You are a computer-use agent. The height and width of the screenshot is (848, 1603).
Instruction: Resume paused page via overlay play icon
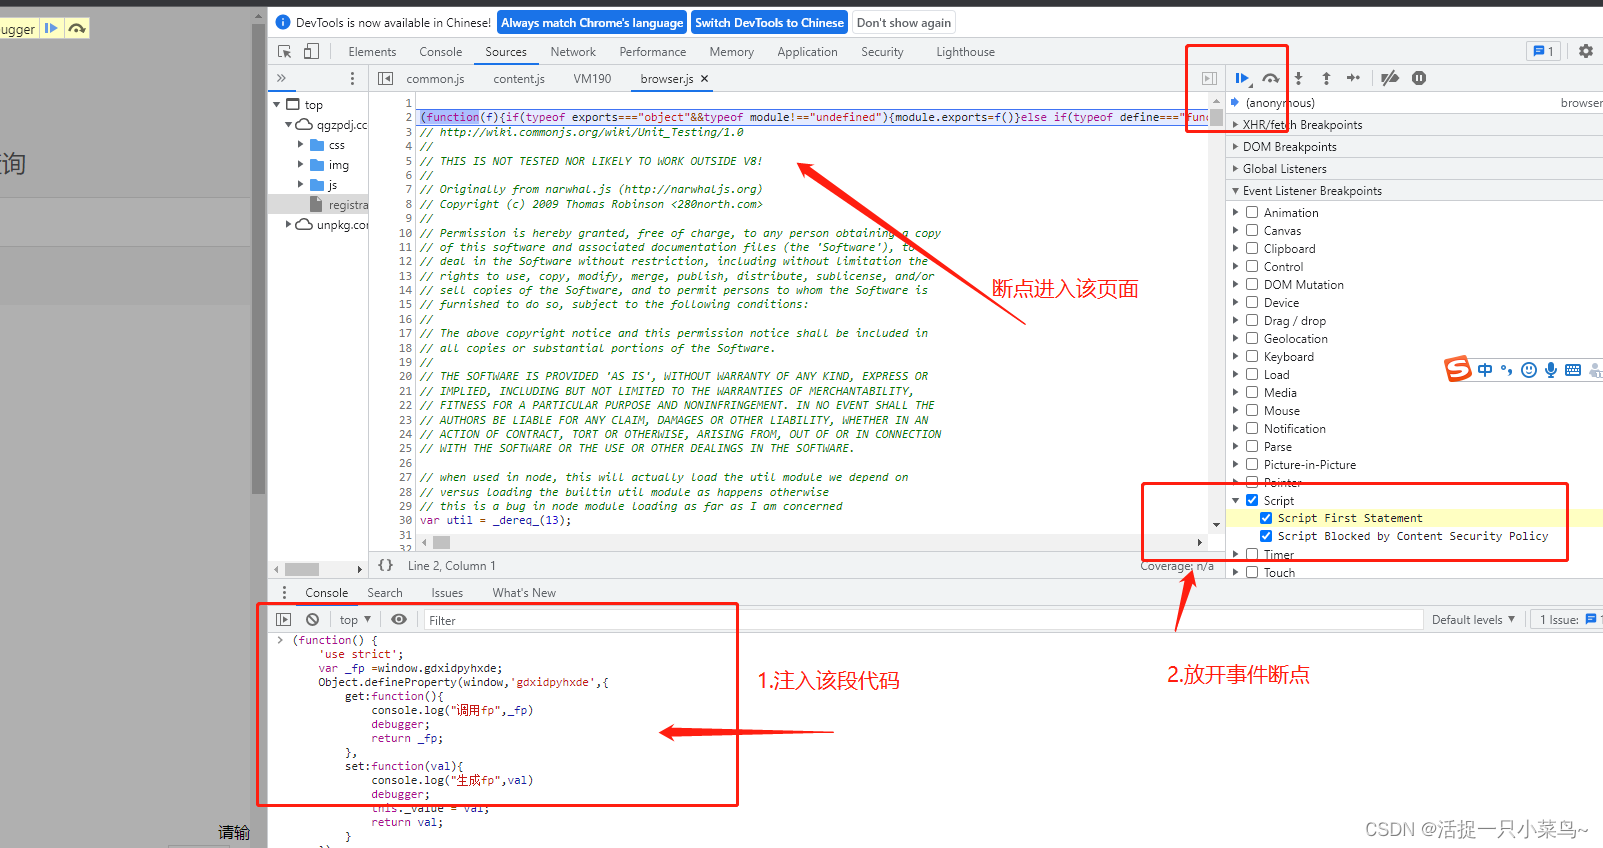(51, 28)
